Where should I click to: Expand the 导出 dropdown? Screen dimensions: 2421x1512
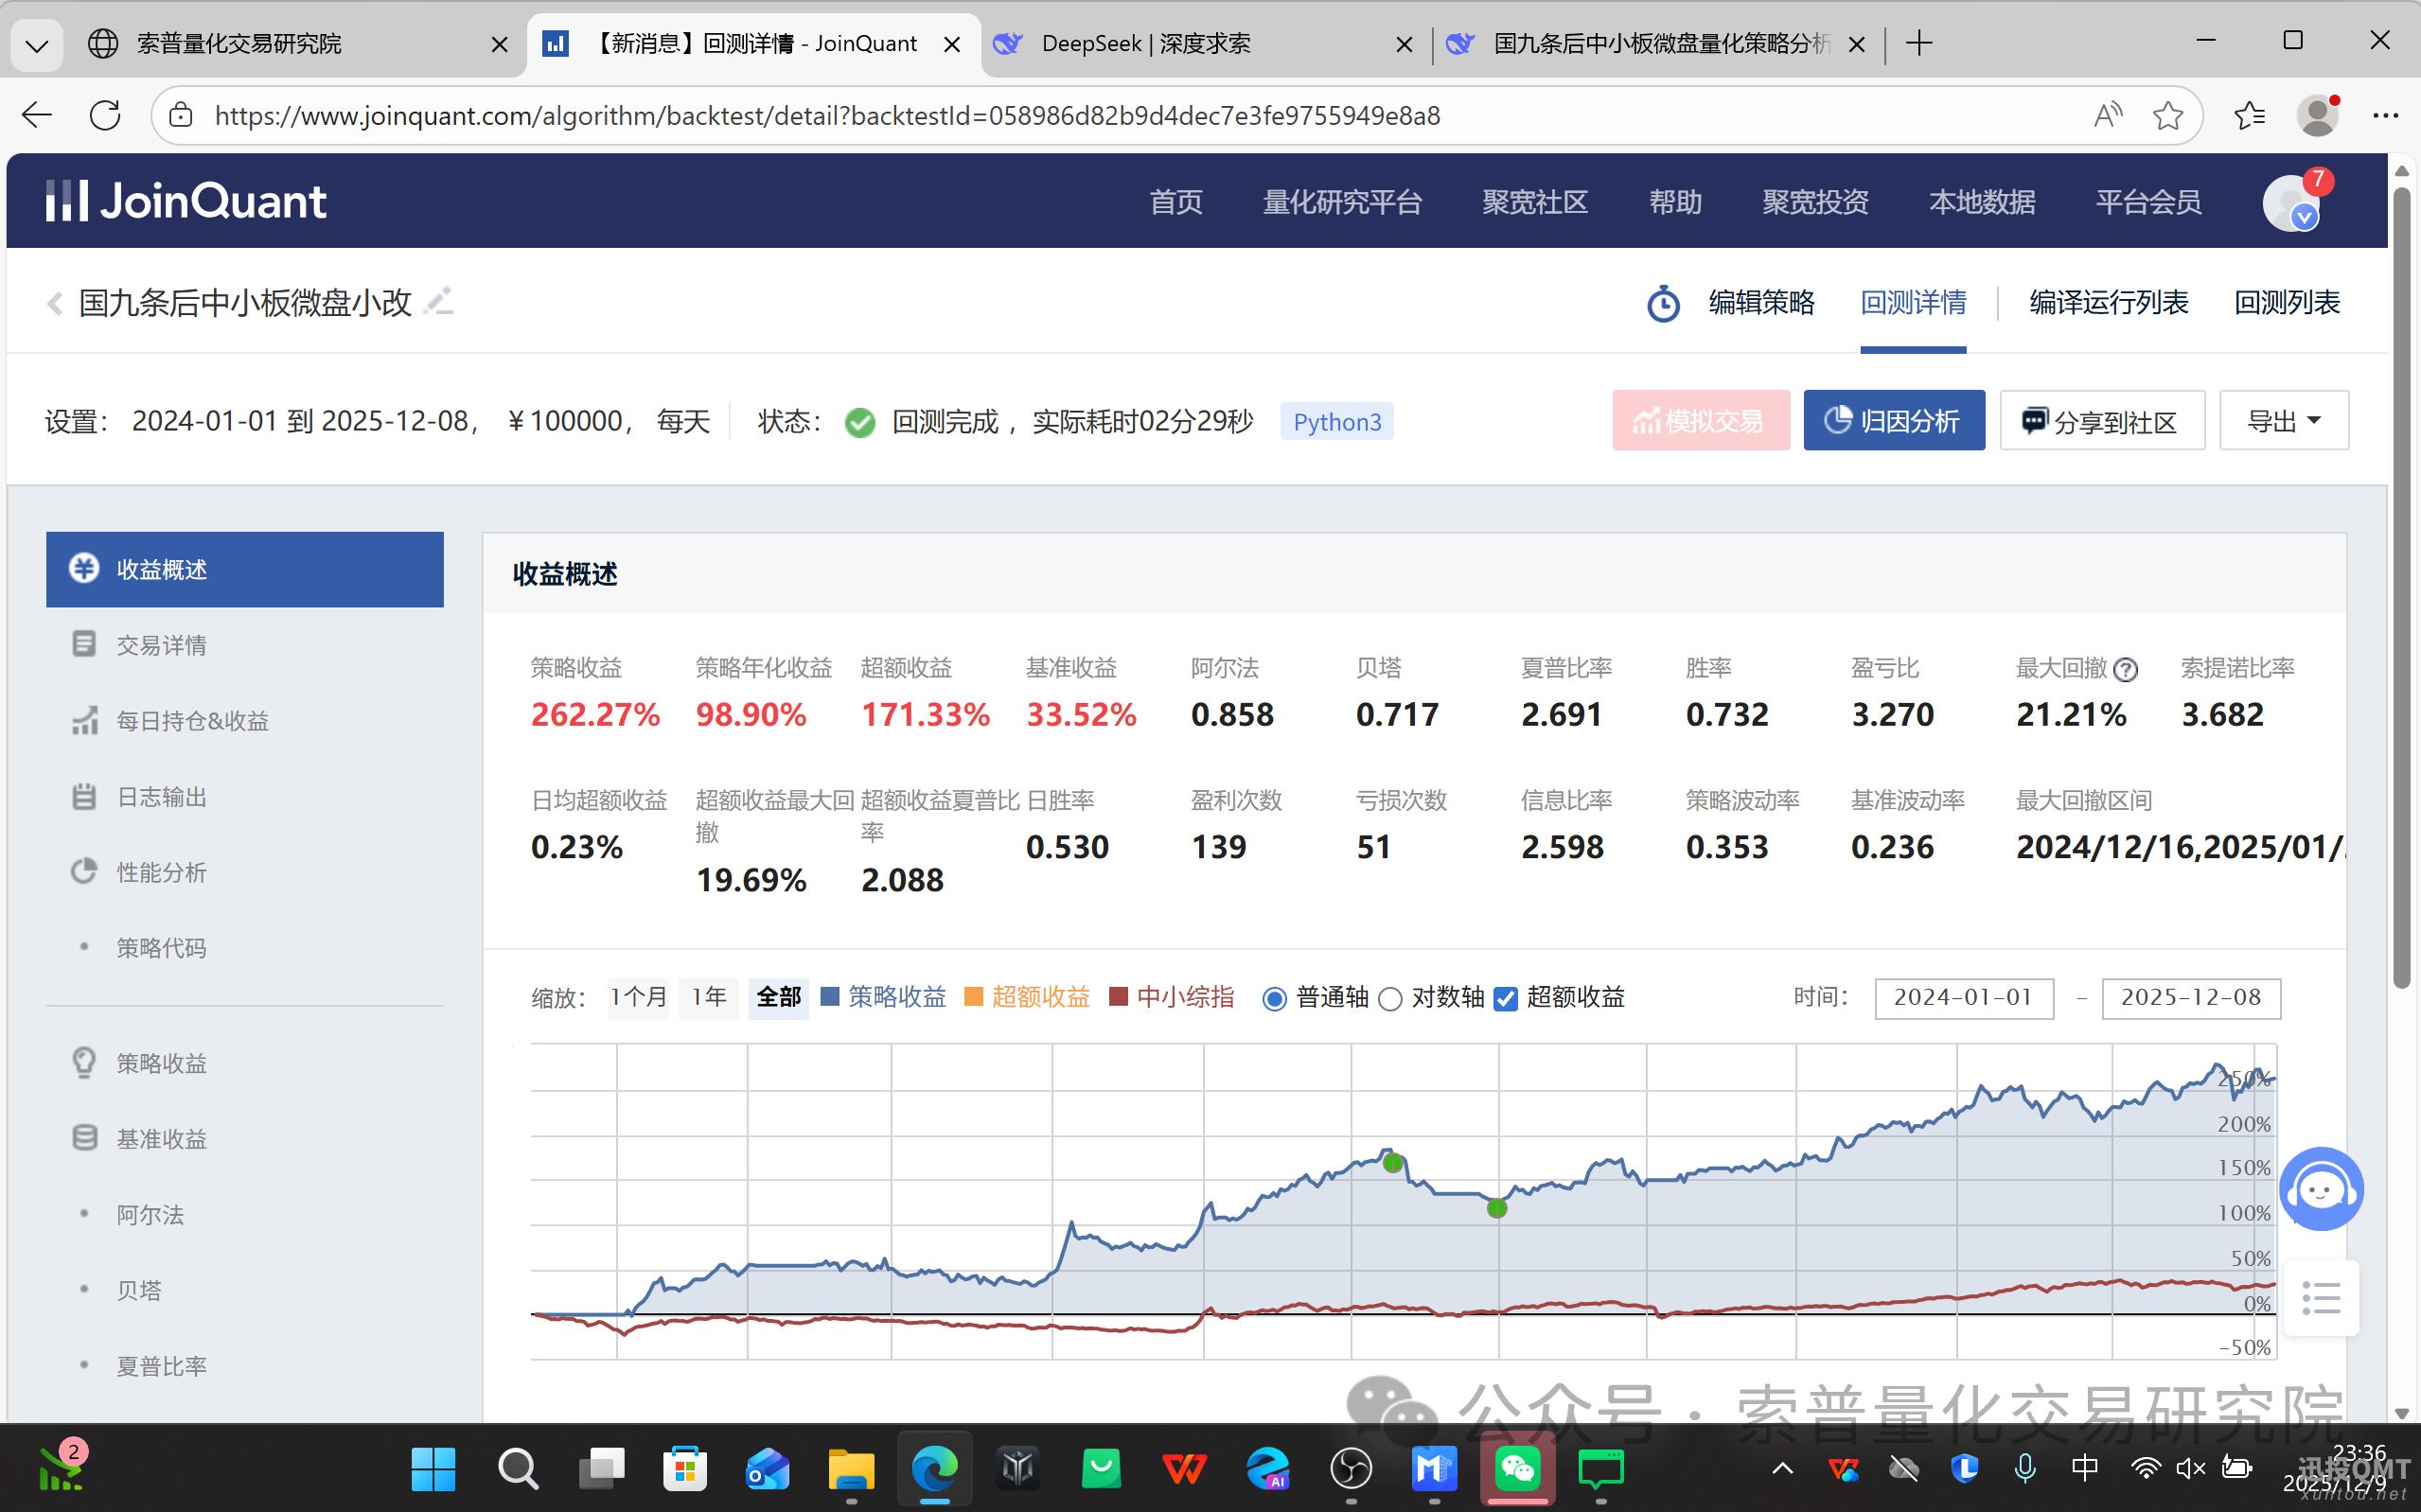[x=2283, y=421]
